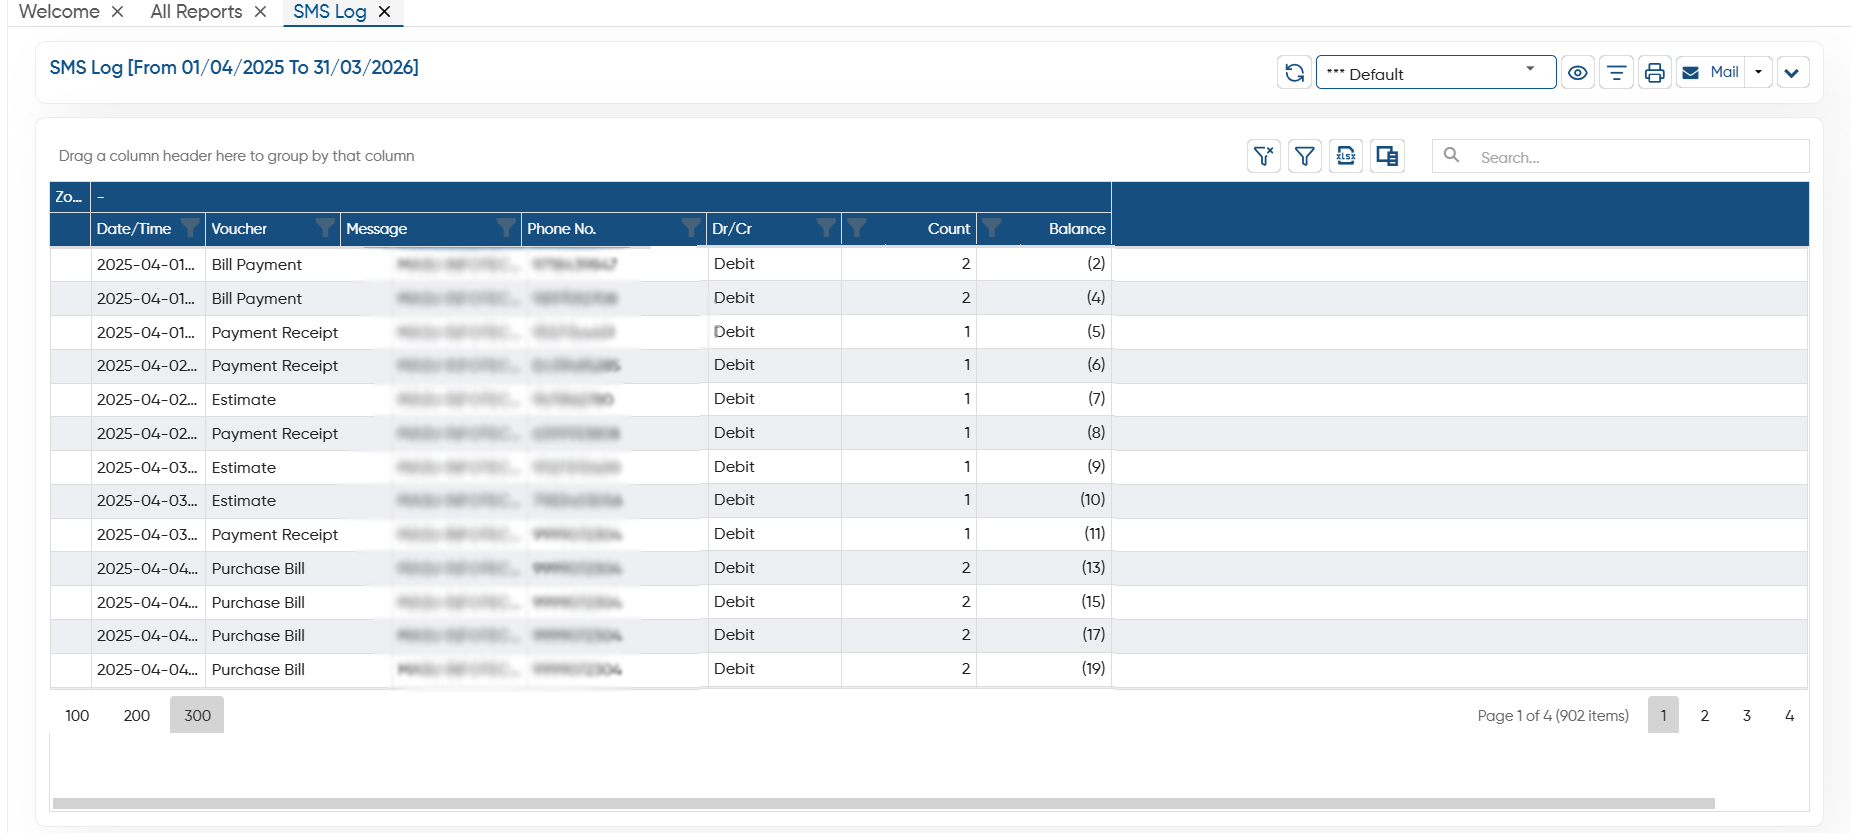Print the SMS Log report

(1655, 73)
